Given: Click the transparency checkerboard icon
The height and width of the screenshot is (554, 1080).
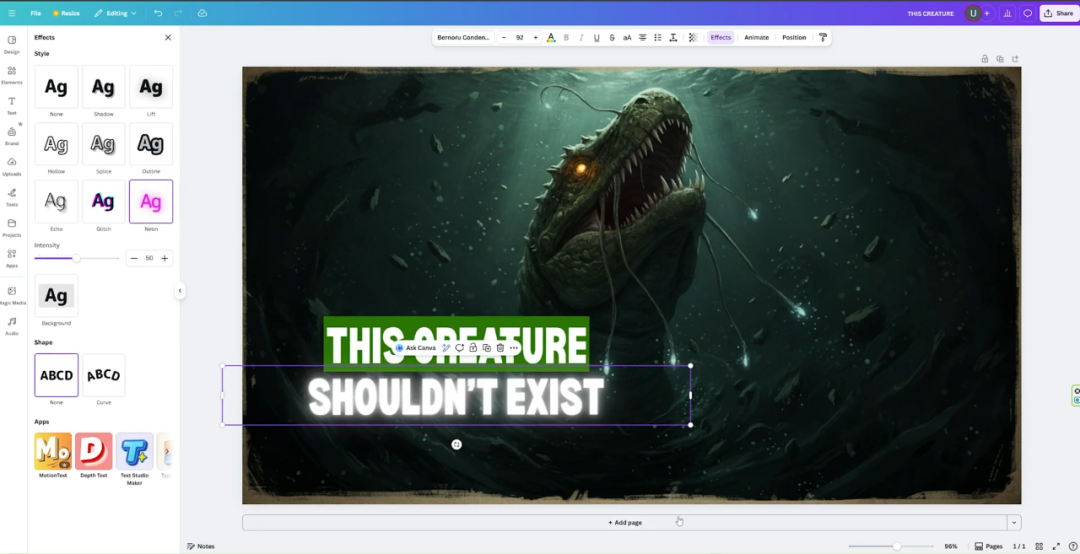Looking at the screenshot, I should click(x=693, y=38).
